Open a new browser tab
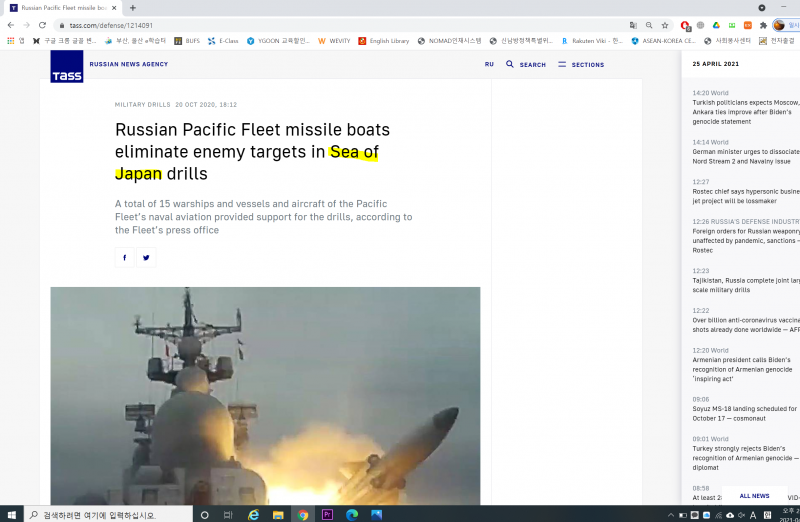The width and height of the screenshot is (800, 522). coord(132,7)
